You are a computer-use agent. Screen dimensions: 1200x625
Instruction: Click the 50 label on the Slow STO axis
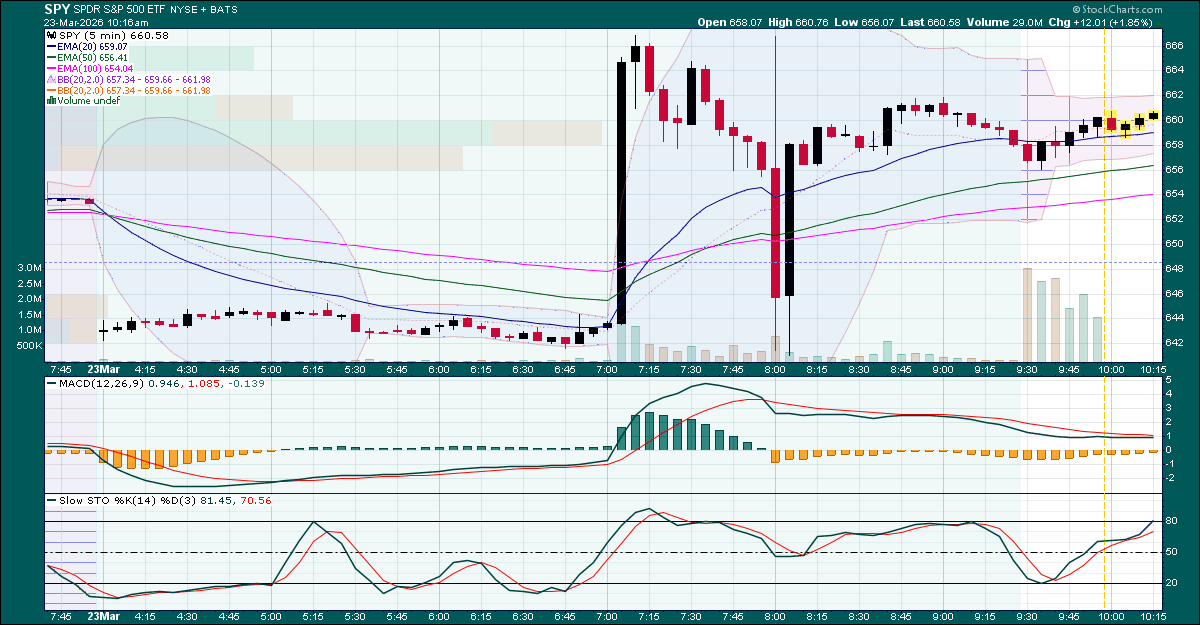pos(1171,552)
